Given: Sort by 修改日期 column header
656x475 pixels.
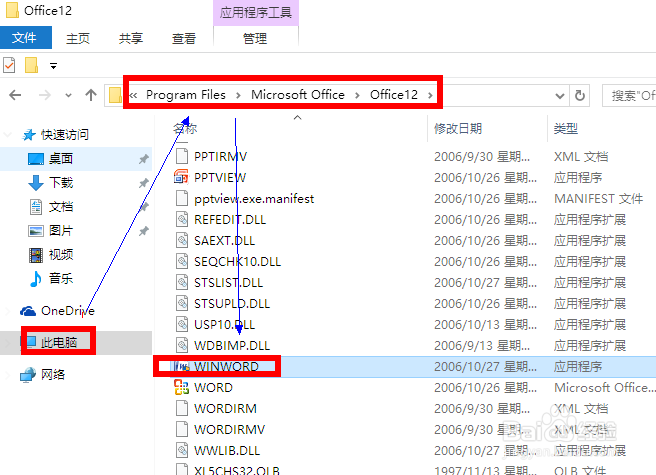Looking at the screenshot, I should pos(458,128).
